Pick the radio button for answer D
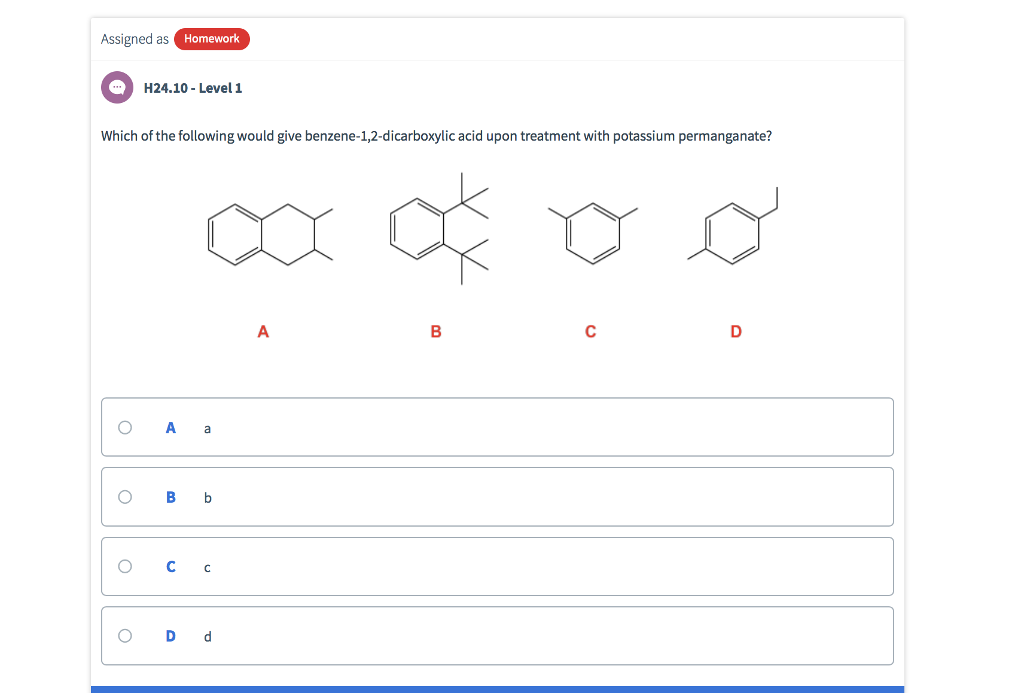This screenshot has width=1024, height=693. point(125,635)
